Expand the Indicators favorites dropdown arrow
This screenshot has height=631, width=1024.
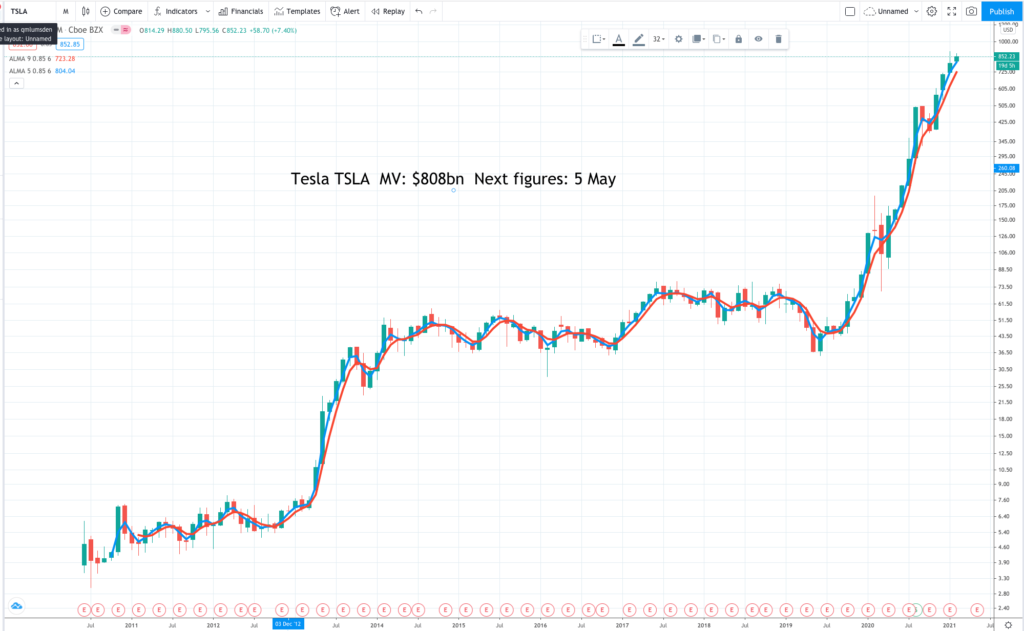(x=208, y=11)
